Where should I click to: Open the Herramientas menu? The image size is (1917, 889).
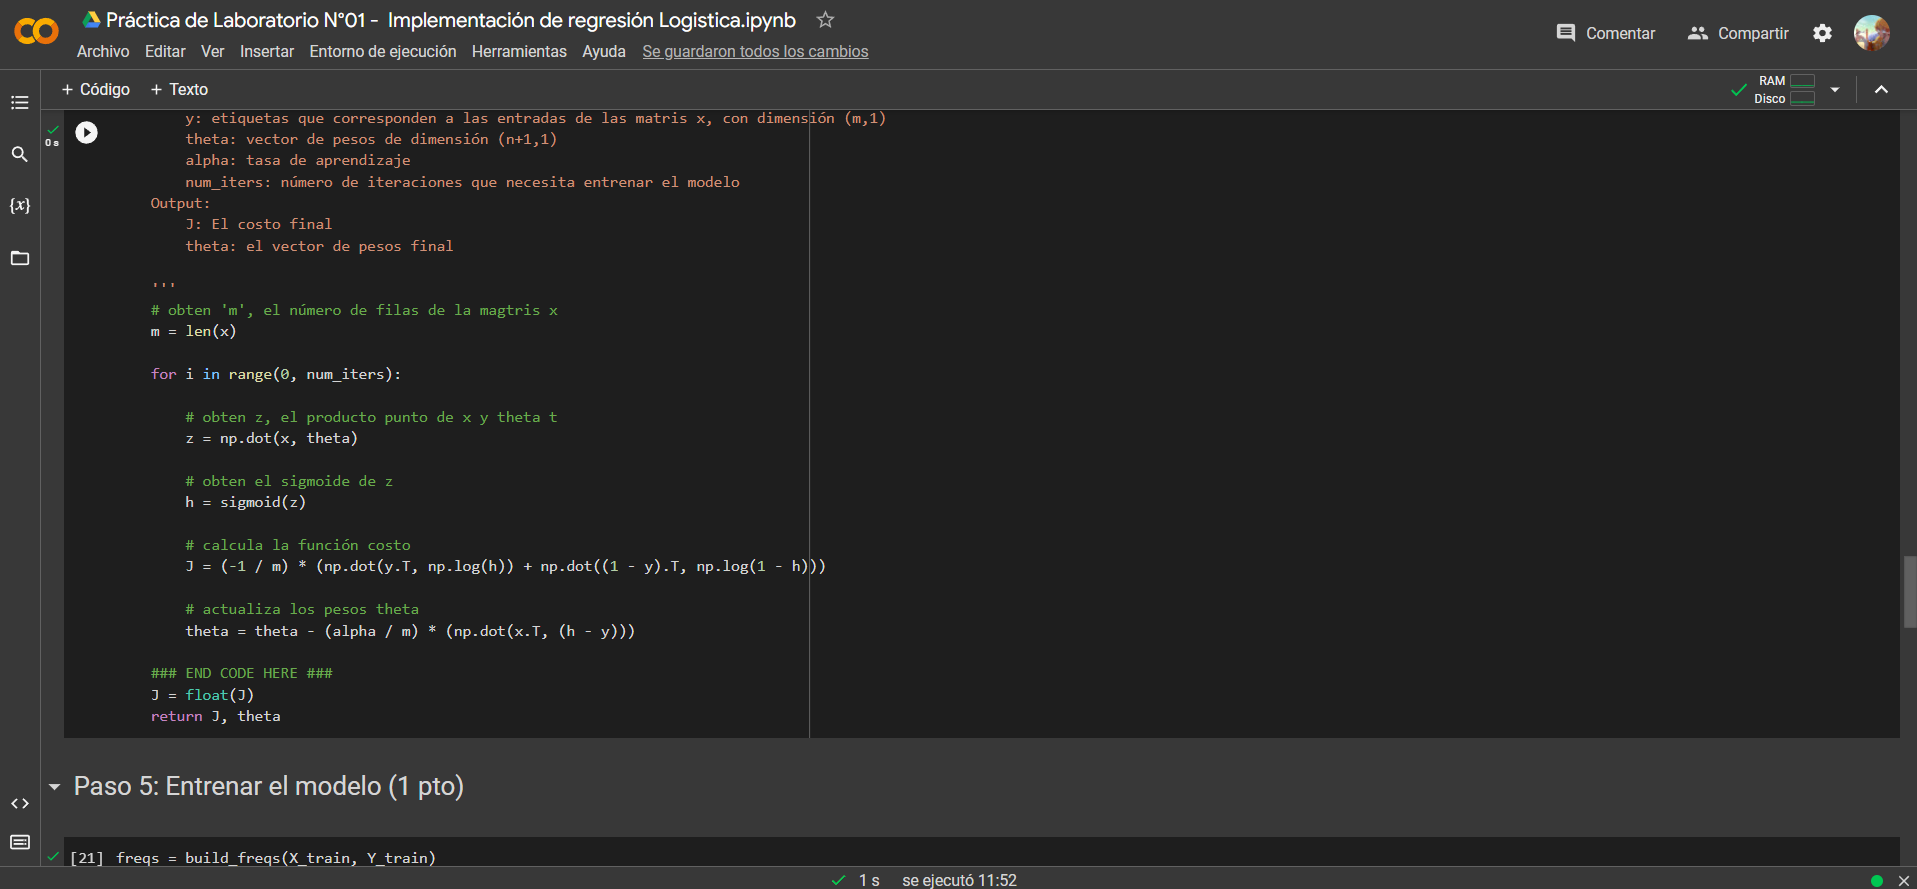pos(519,51)
